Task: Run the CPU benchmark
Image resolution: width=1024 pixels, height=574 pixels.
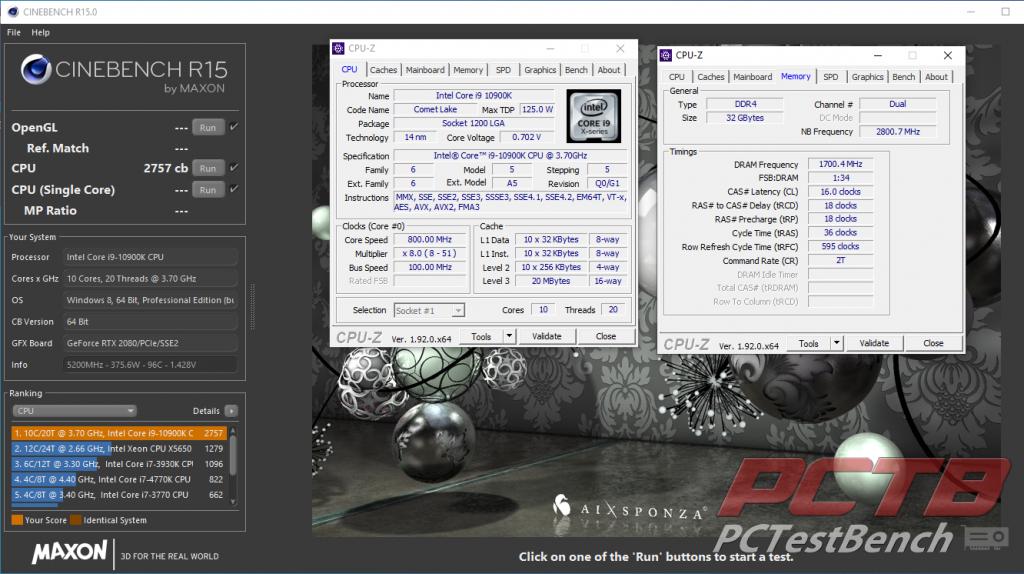Action: 208,168
